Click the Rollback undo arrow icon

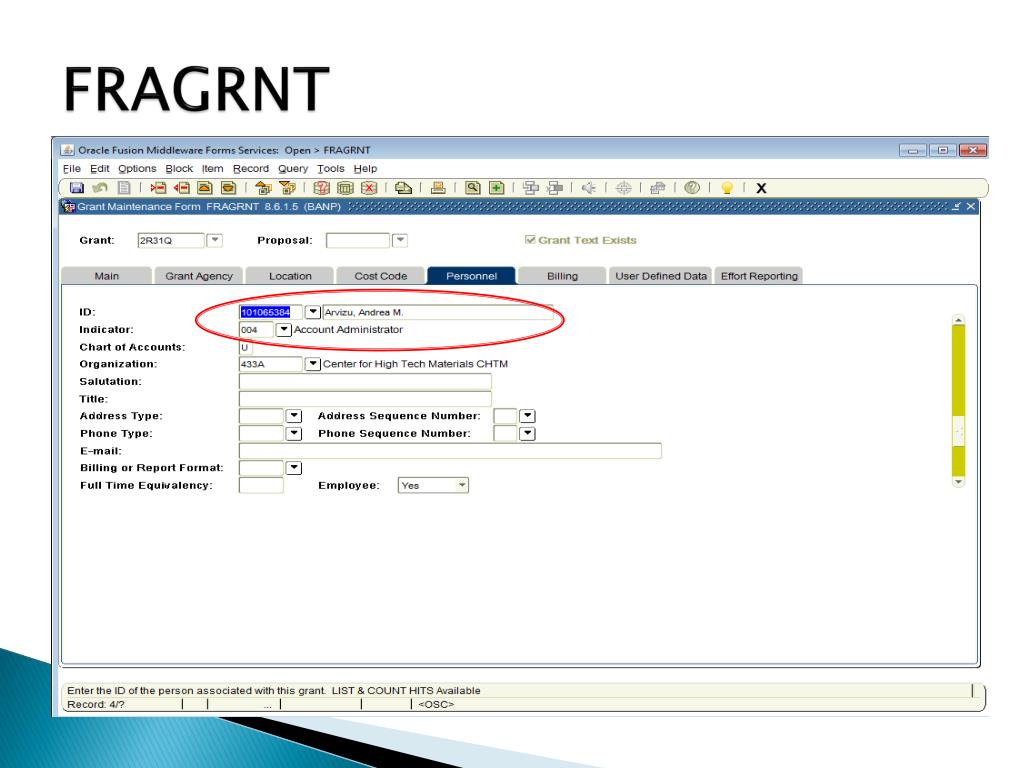click(x=100, y=188)
